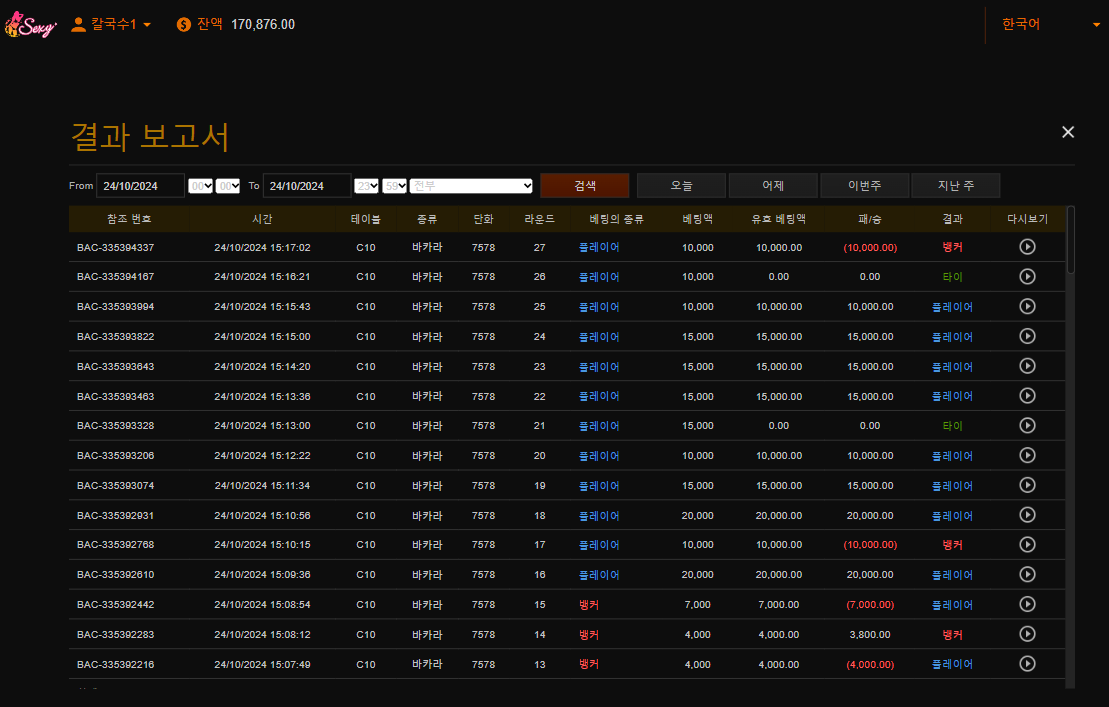Open the From hour dropdown

201,186
